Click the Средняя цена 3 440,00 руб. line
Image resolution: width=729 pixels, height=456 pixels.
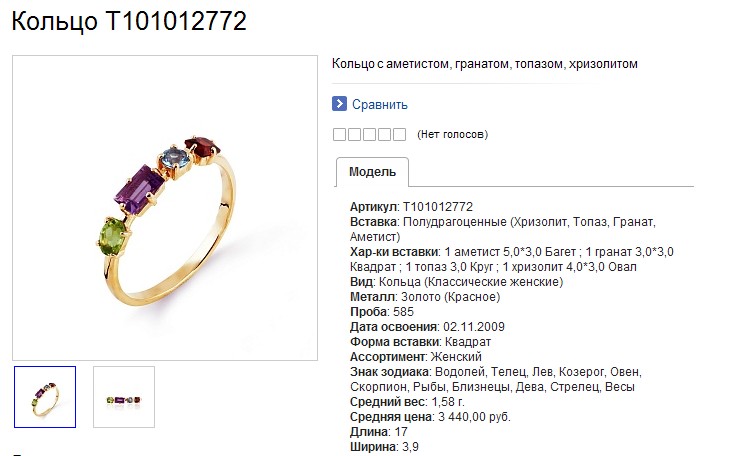[430, 416]
